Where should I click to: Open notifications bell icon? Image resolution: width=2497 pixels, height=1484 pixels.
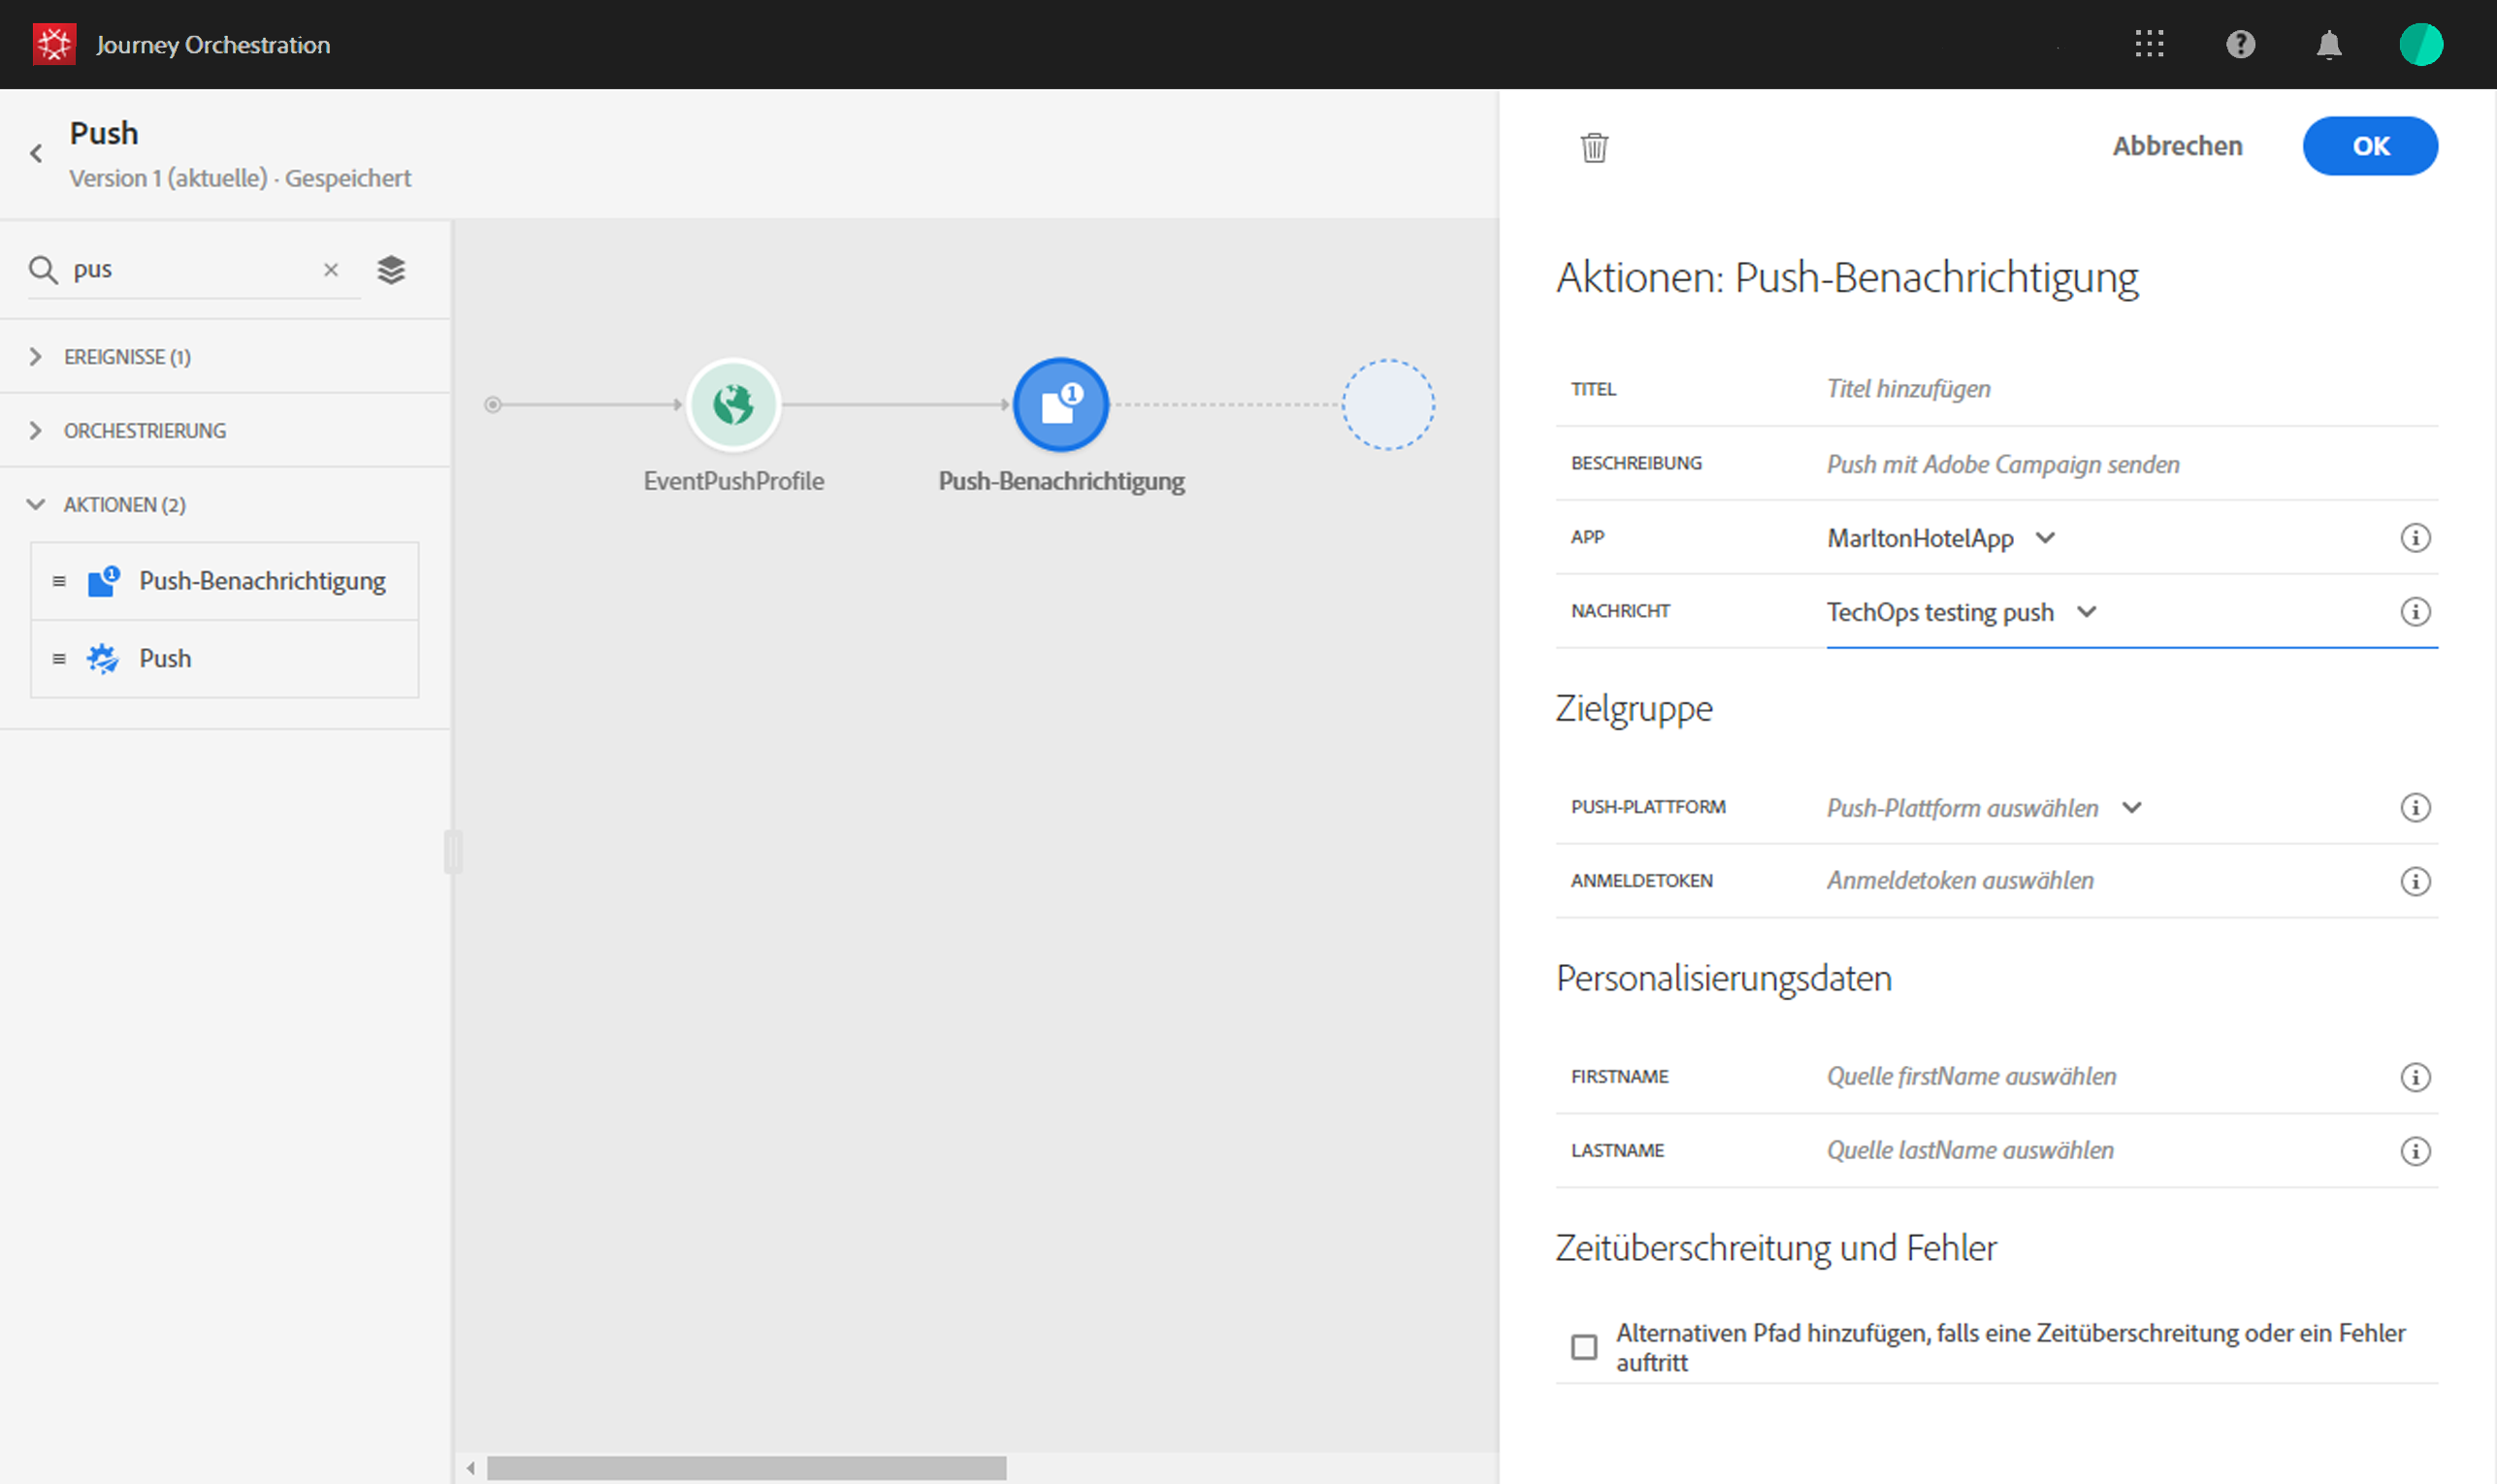coord(2329,44)
